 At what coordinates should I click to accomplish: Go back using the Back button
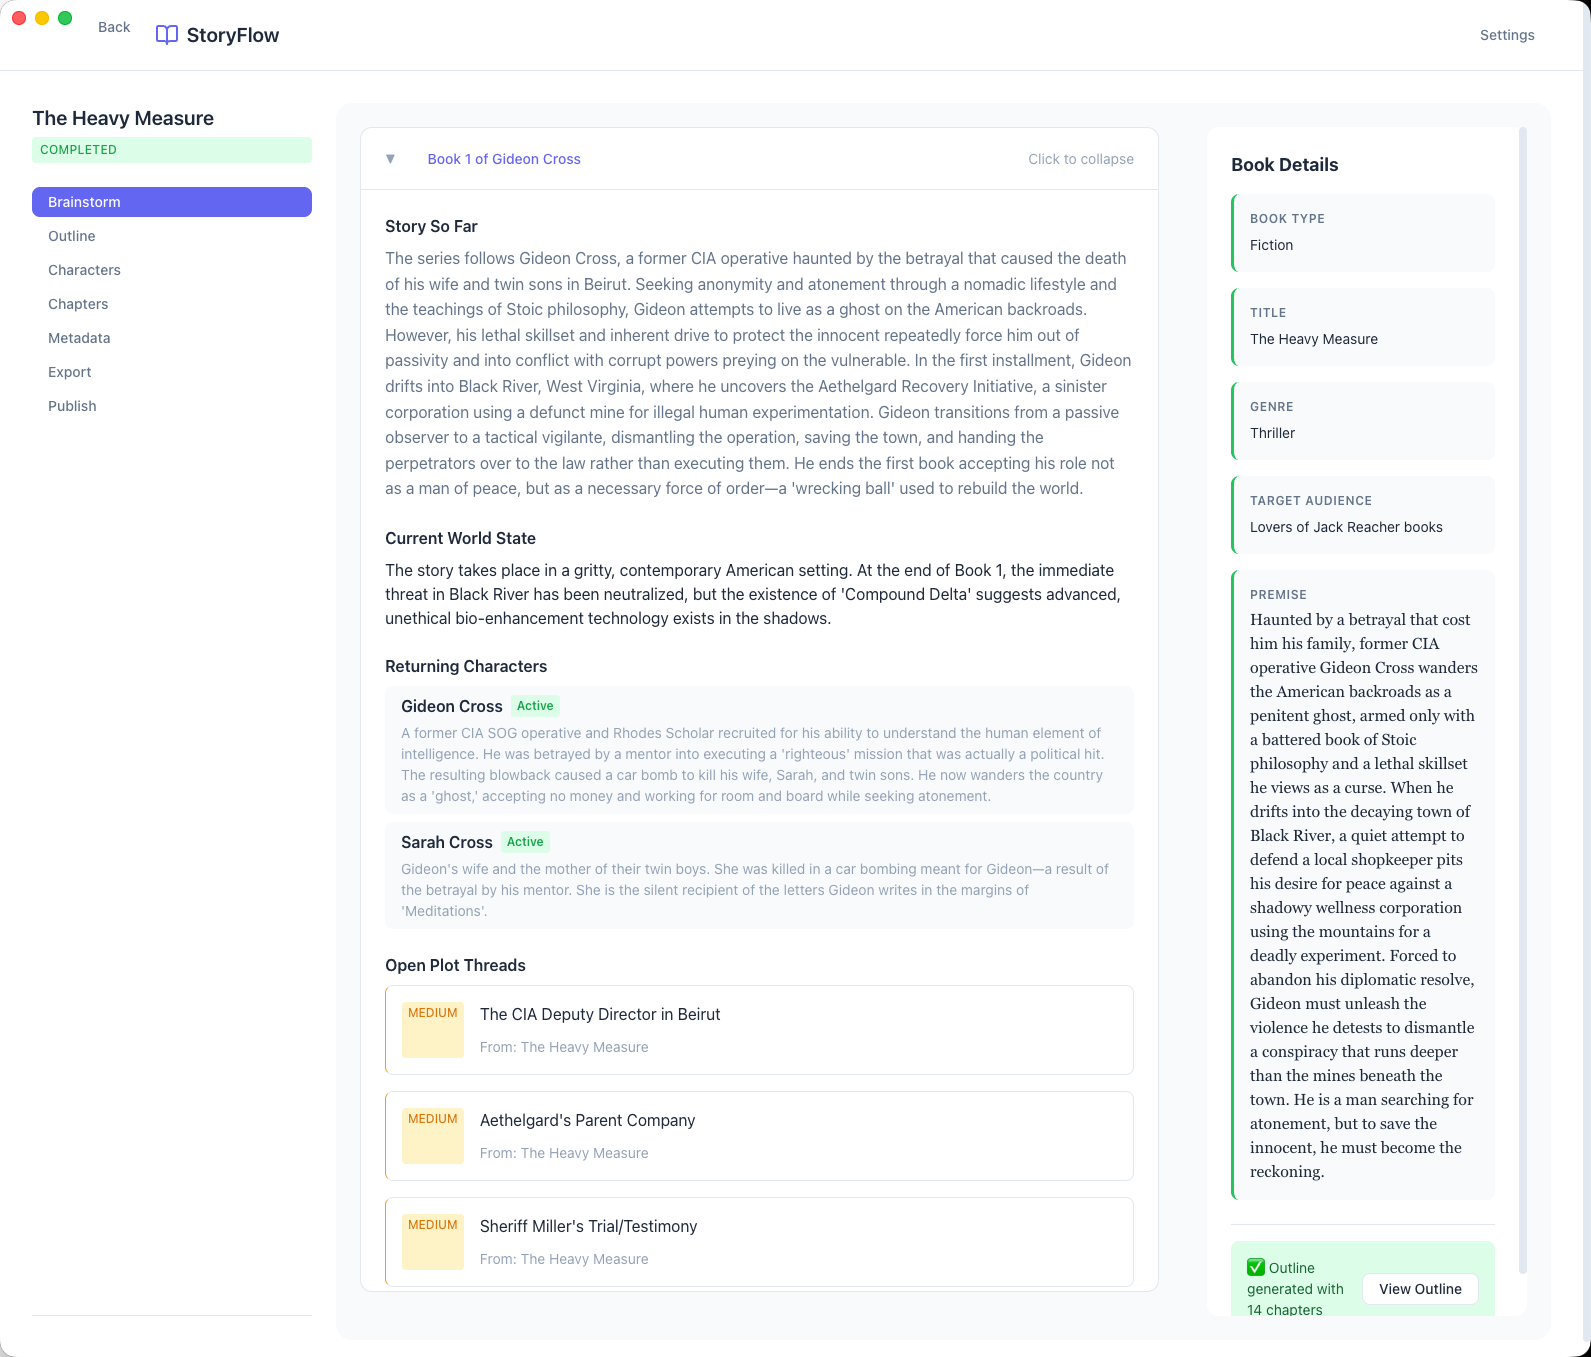tap(114, 27)
